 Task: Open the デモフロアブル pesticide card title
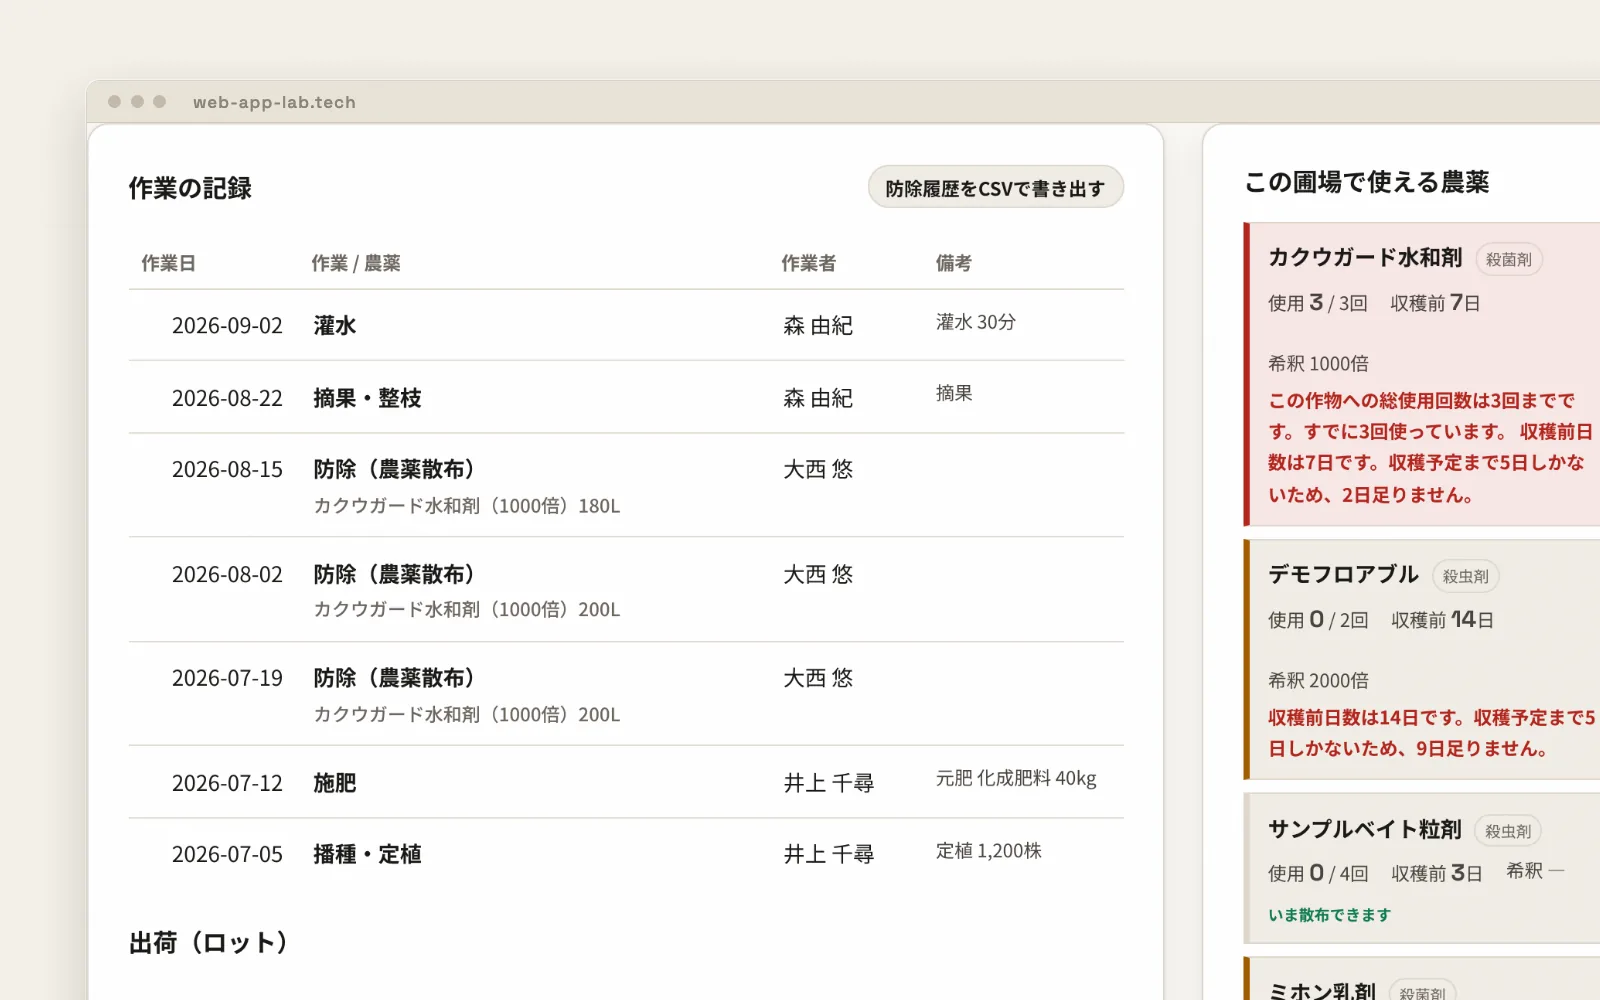click(x=1343, y=574)
